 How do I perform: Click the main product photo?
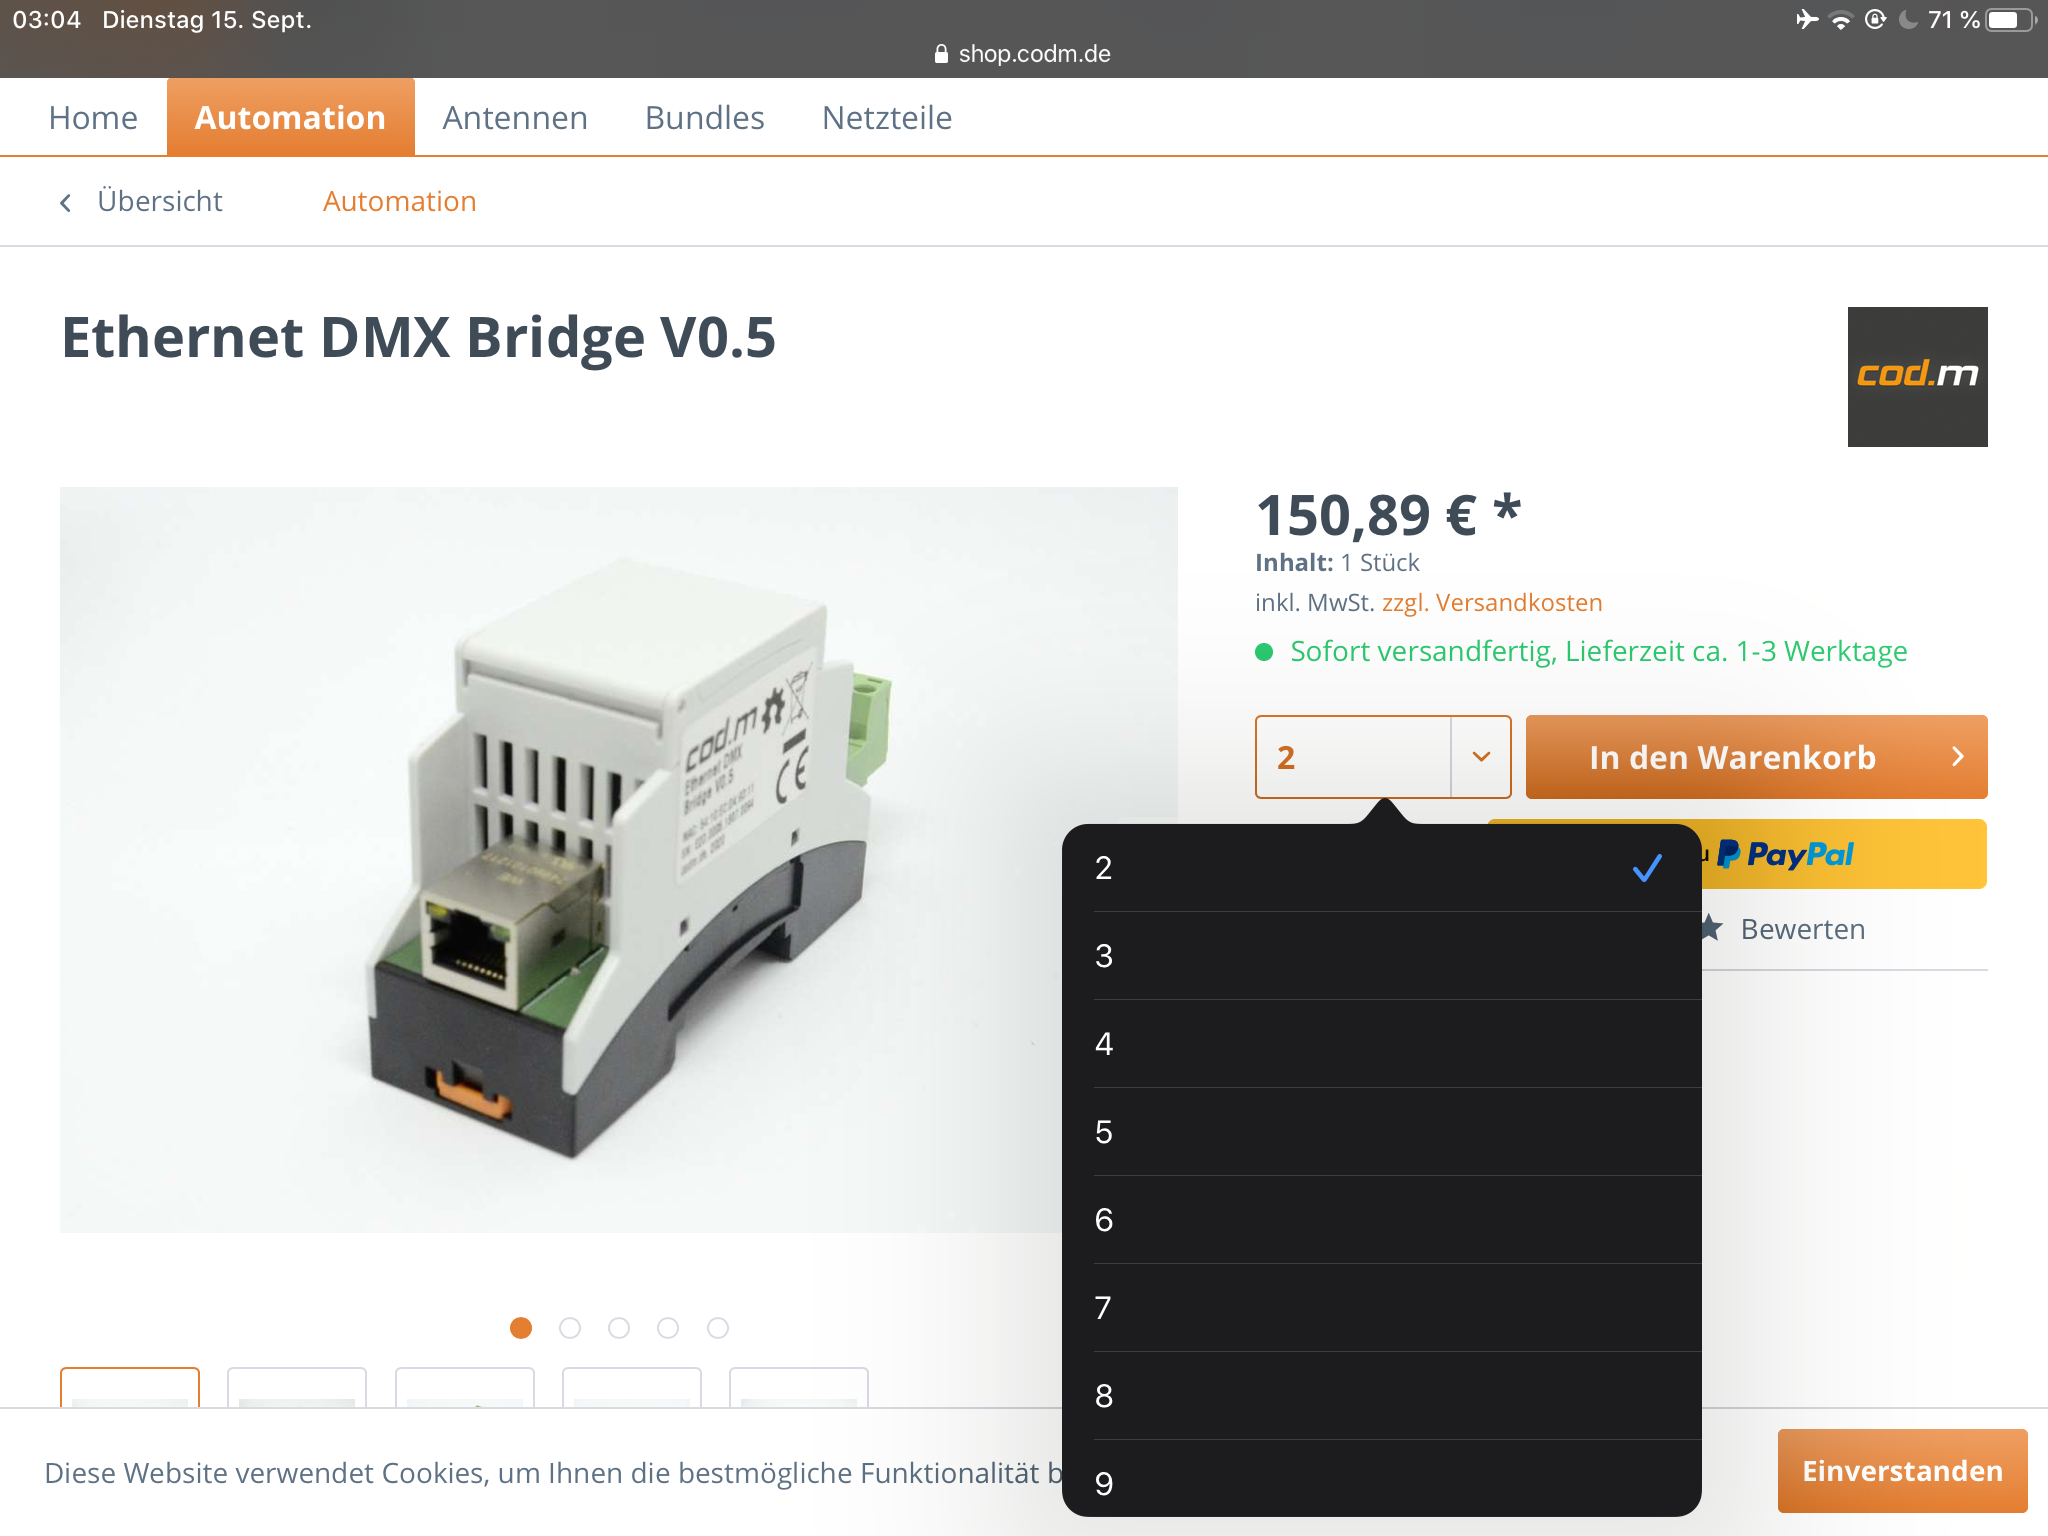618,859
